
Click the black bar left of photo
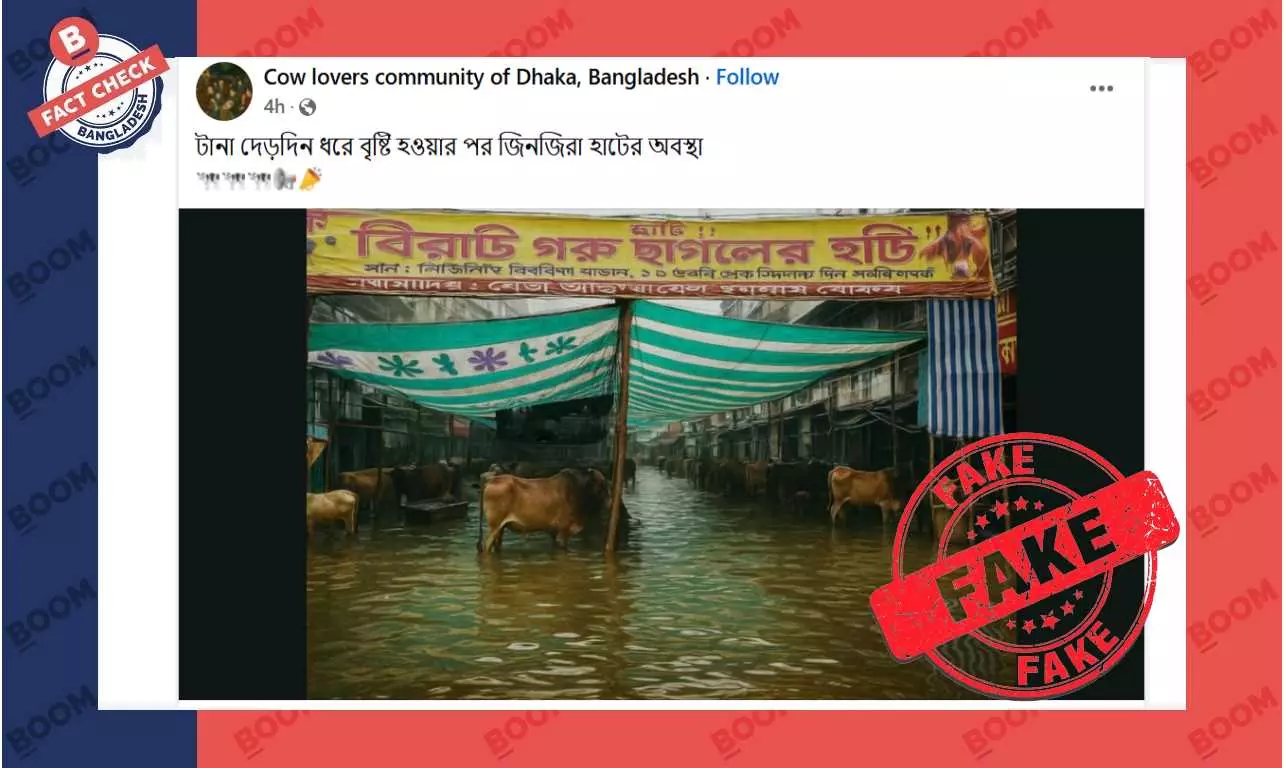coord(243,454)
